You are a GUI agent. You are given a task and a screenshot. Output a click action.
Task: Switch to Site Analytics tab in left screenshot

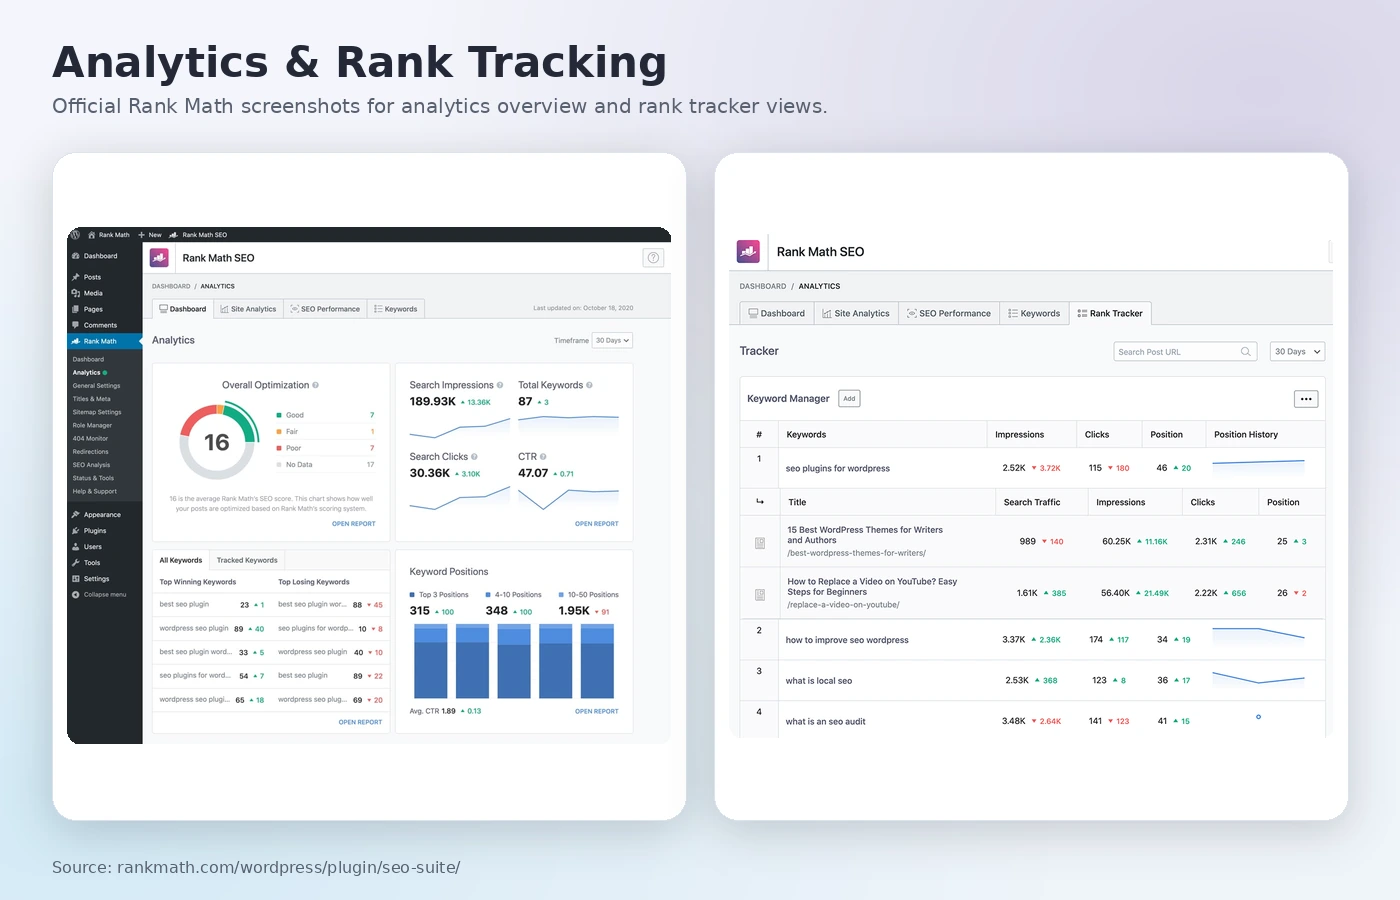pos(248,309)
